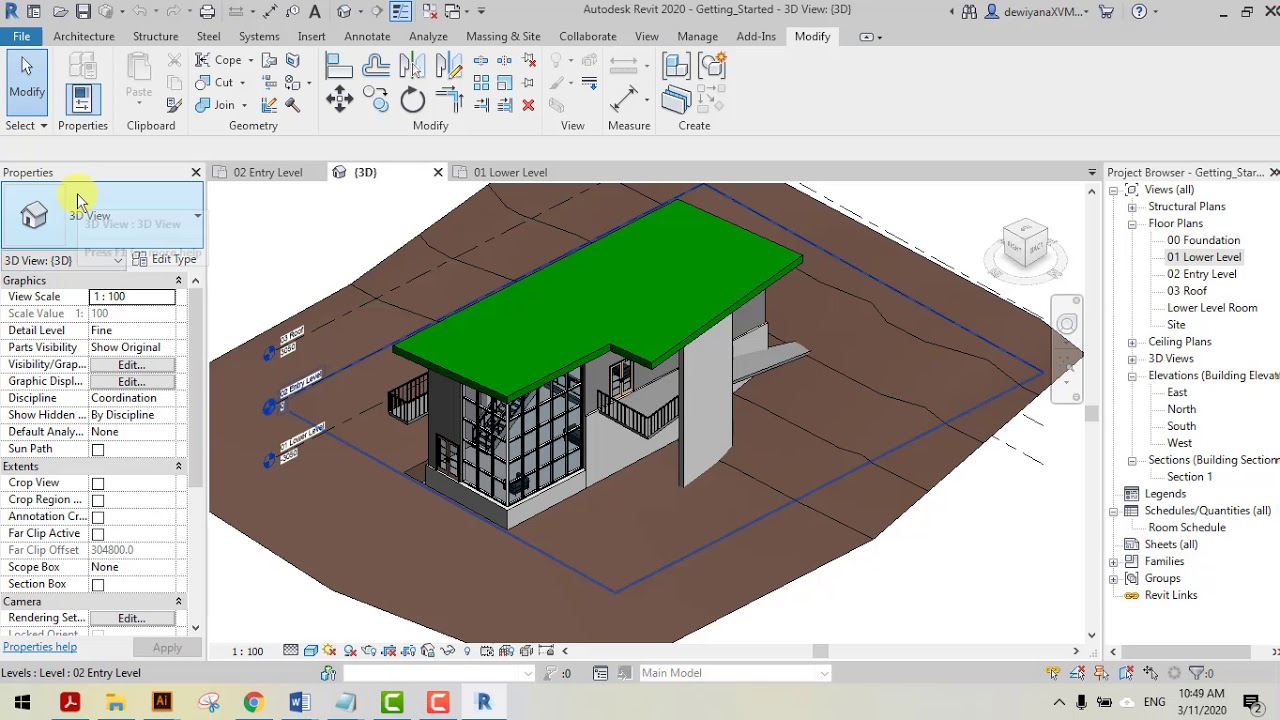Open the File menu
Image resolution: width=1280 pixels, height=720 pixels.
pyautogui.click(x=21, y=36)
